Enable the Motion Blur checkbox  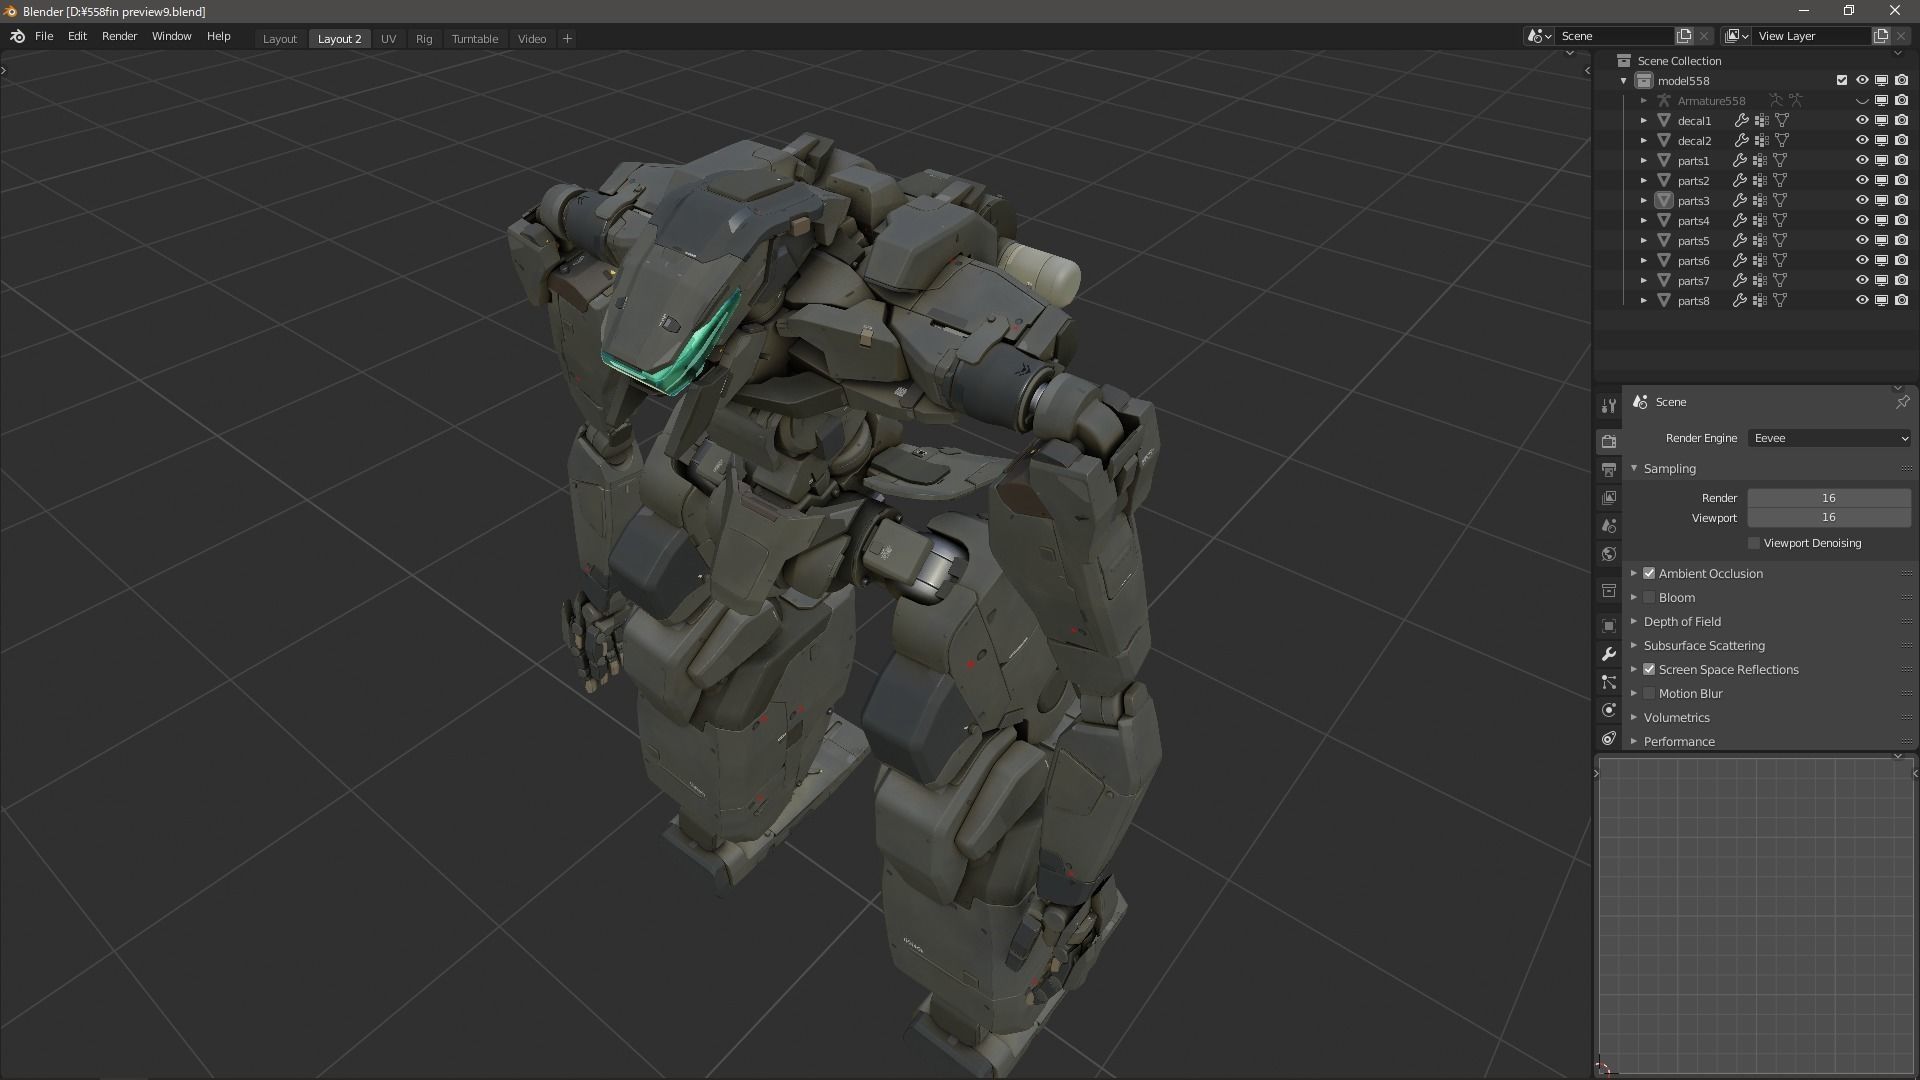click(1649, 693)
